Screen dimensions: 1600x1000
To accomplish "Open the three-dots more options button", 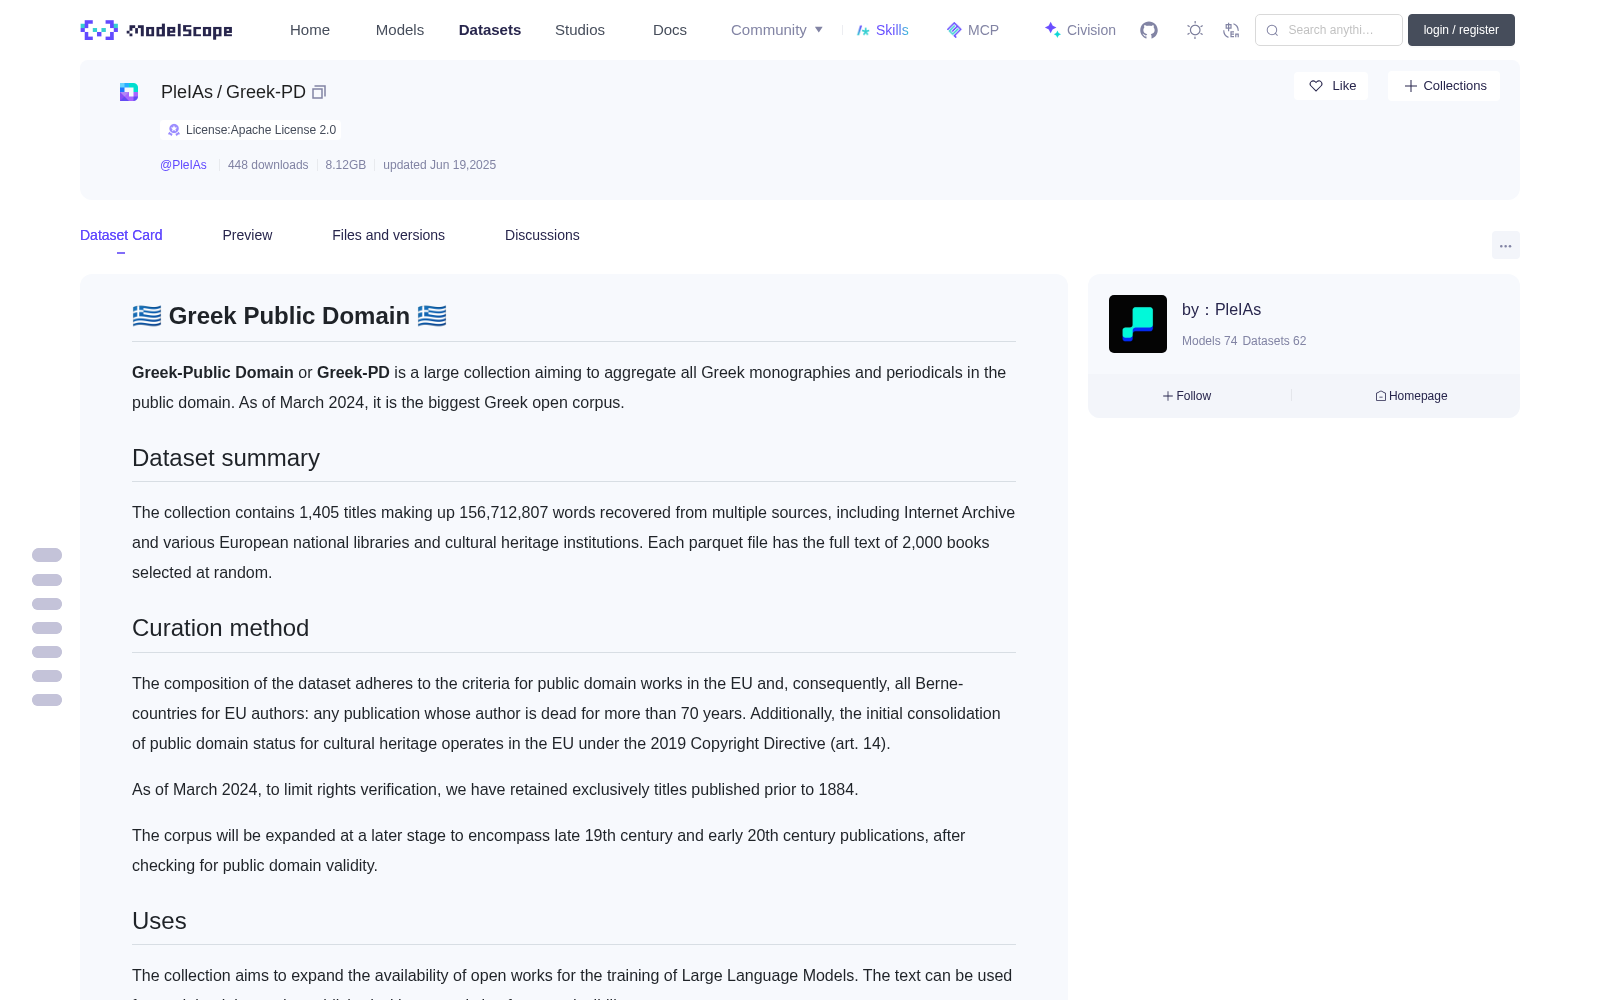I will pos(1505,245).
